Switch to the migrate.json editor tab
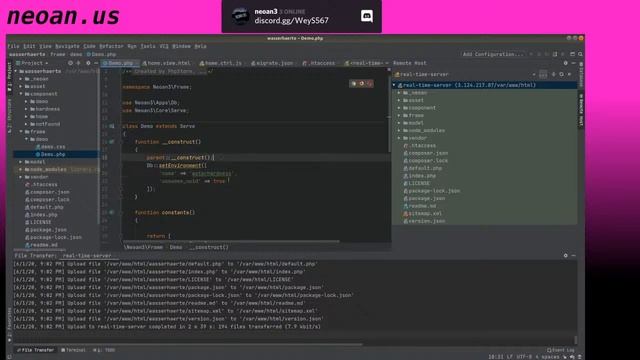Viewport: 640px width, 360px height. tap(272, 63)
